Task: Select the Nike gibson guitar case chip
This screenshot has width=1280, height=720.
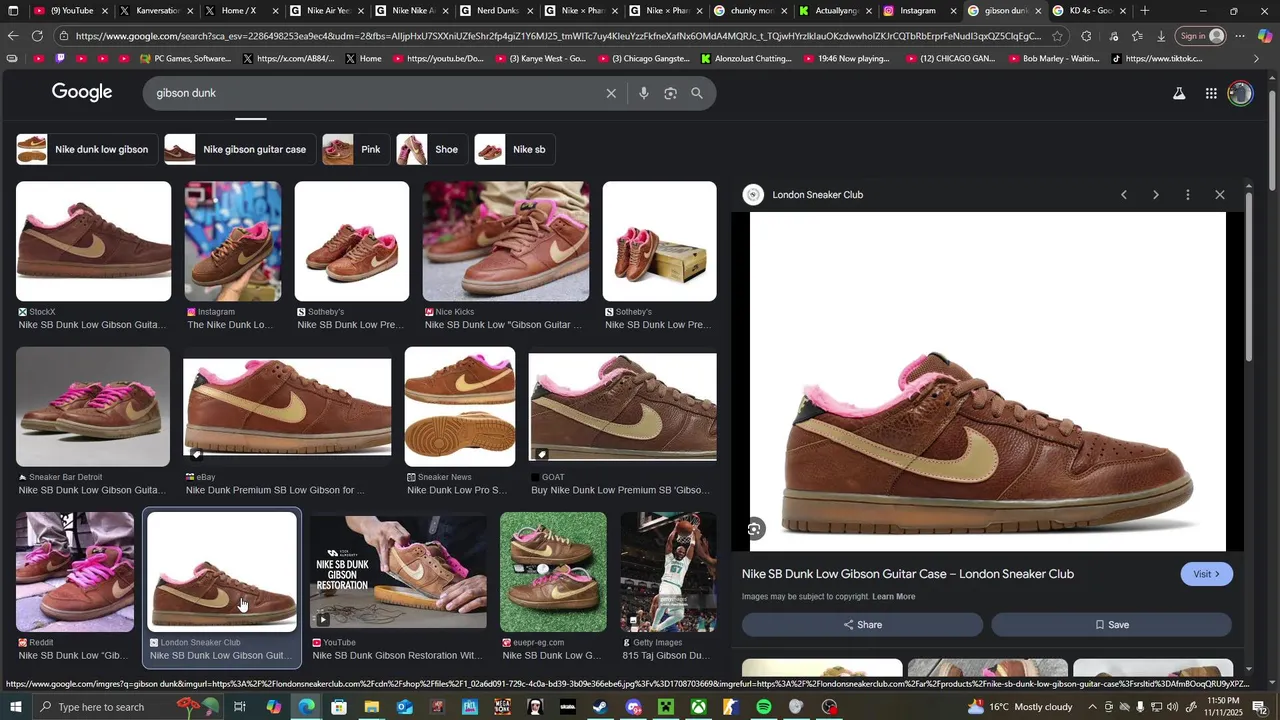Action: [240, 150]
